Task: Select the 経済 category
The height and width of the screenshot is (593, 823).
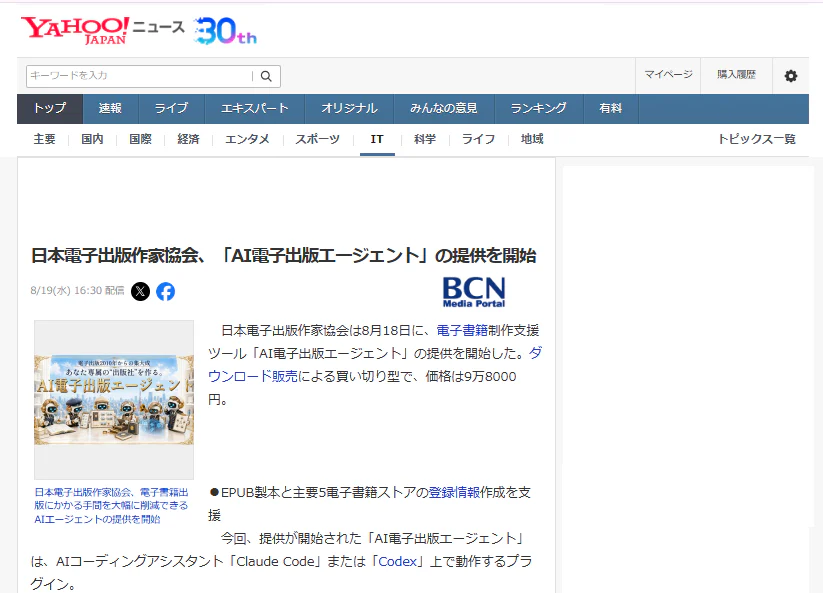Action: point(188,139)
